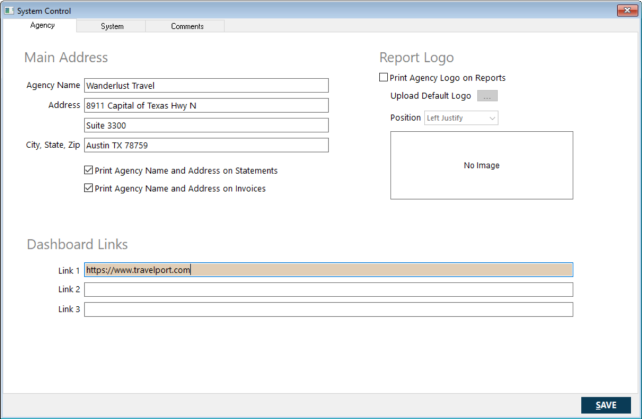The width and height of the screenshot is (642, 419).
Task: Click the Report Logo heading
Action: [x=416, y=58]
